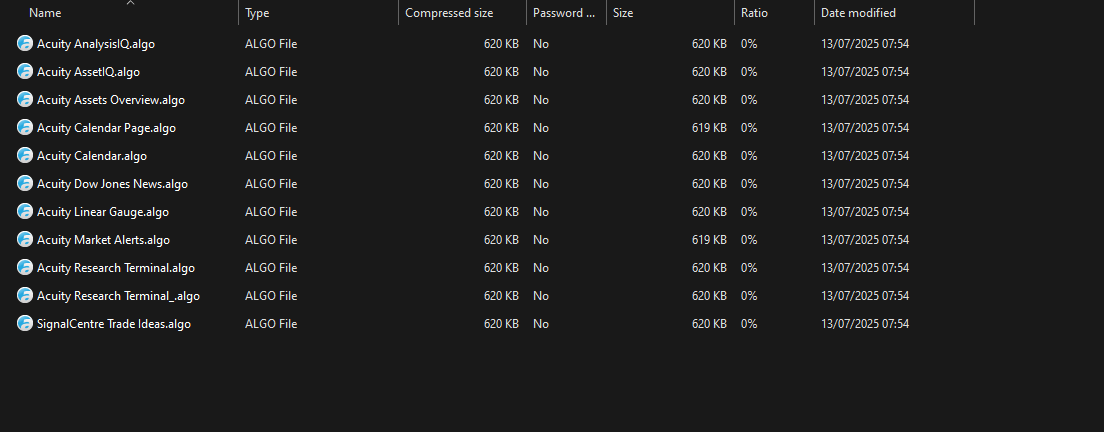Select the Acuity Calendar.algo file name
1104x432 pixels.
[92, 155]
